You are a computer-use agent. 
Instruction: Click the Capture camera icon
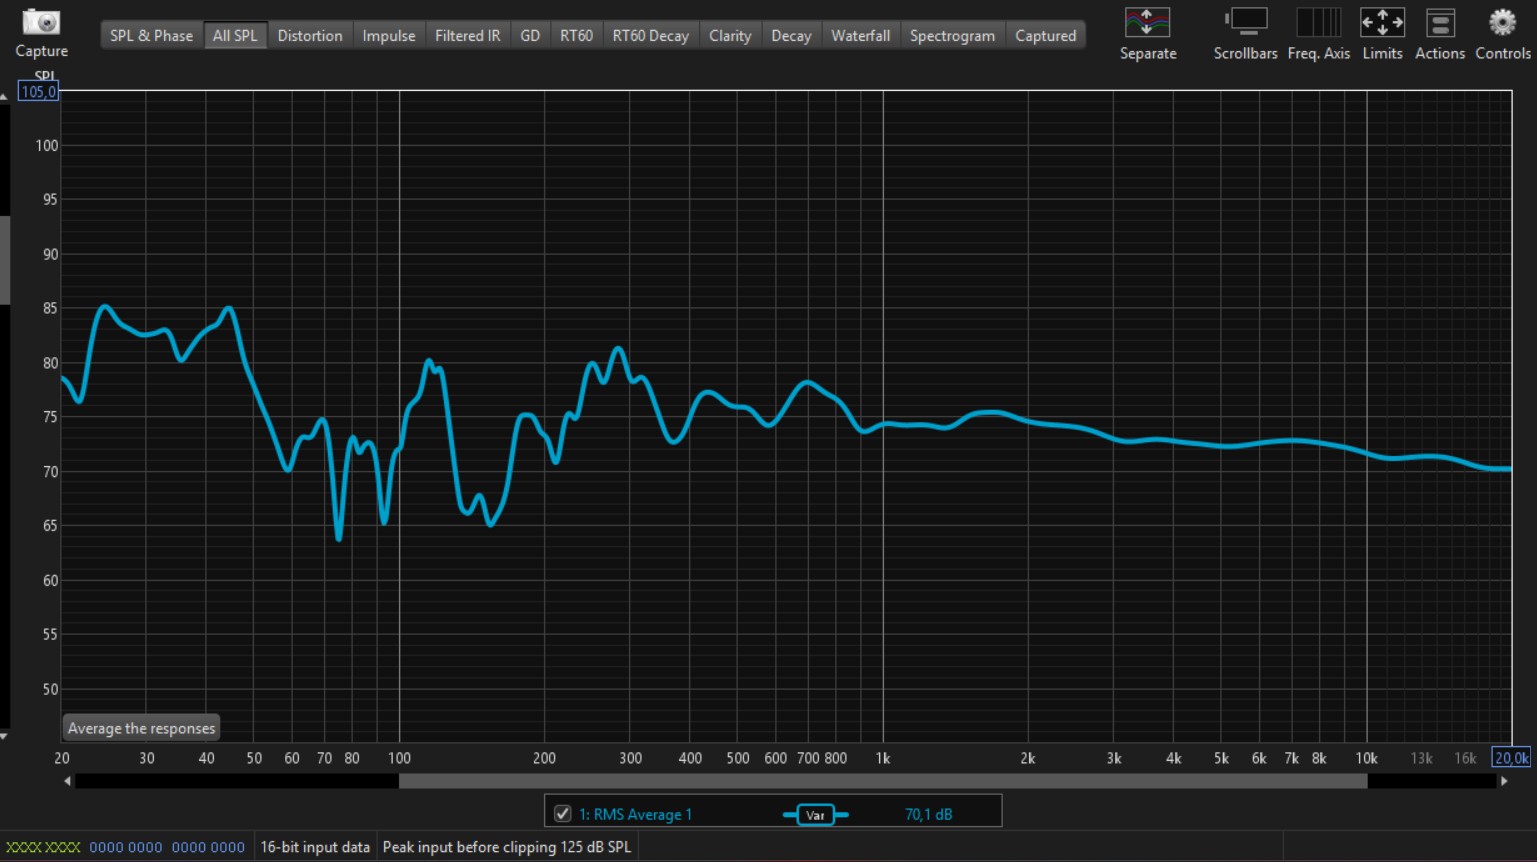[x=41, y=23]
